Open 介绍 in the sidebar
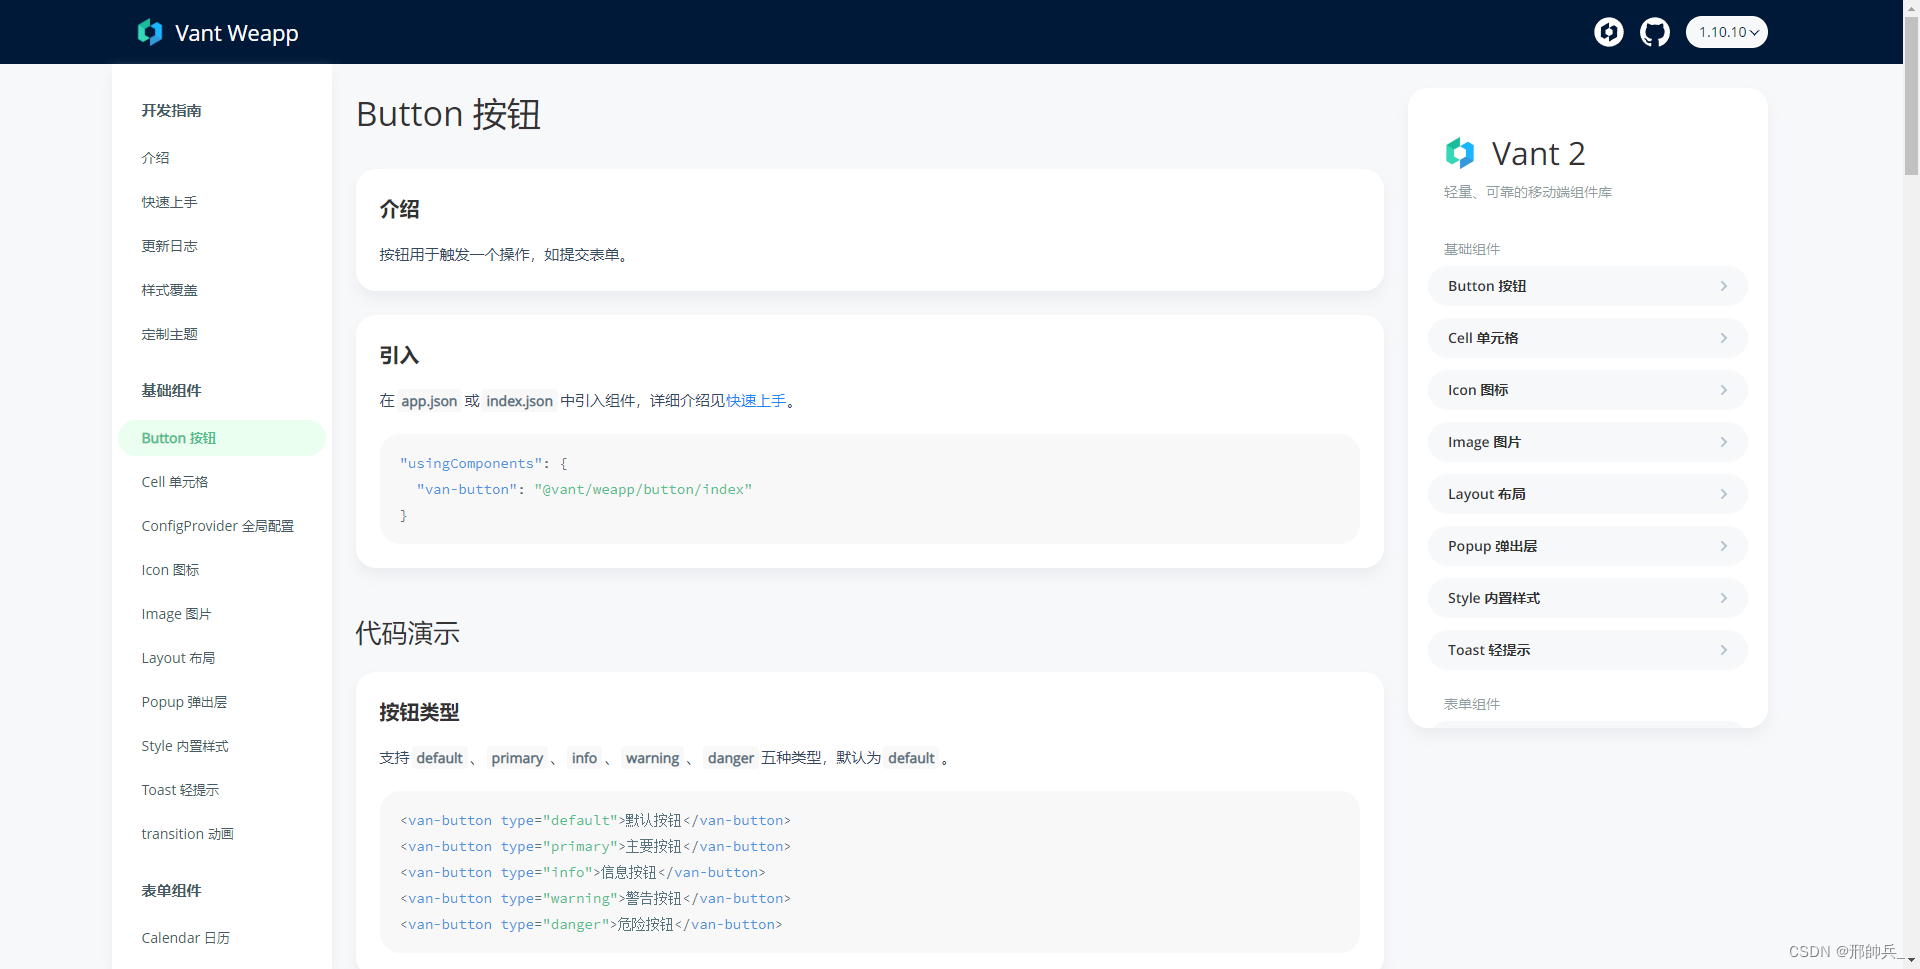Image resolution: width=1920 pixels, height=969 pixels. tap(156, 158)
